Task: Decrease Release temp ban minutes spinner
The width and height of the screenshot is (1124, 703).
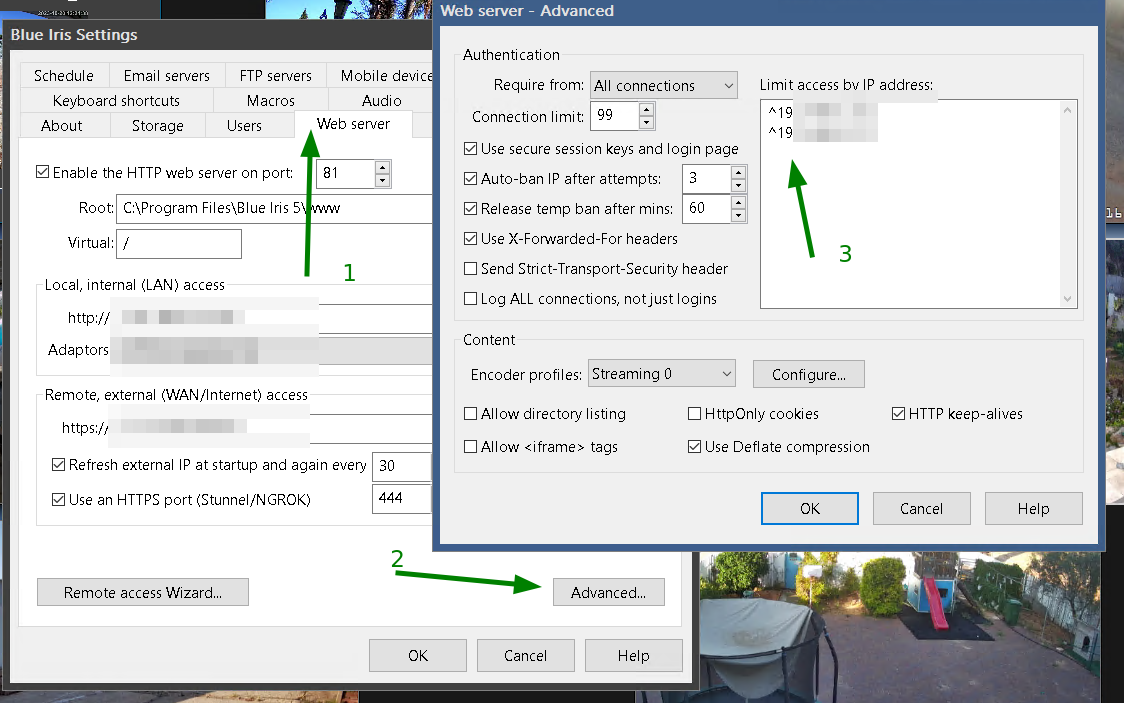Action: [x=738, y=216]
